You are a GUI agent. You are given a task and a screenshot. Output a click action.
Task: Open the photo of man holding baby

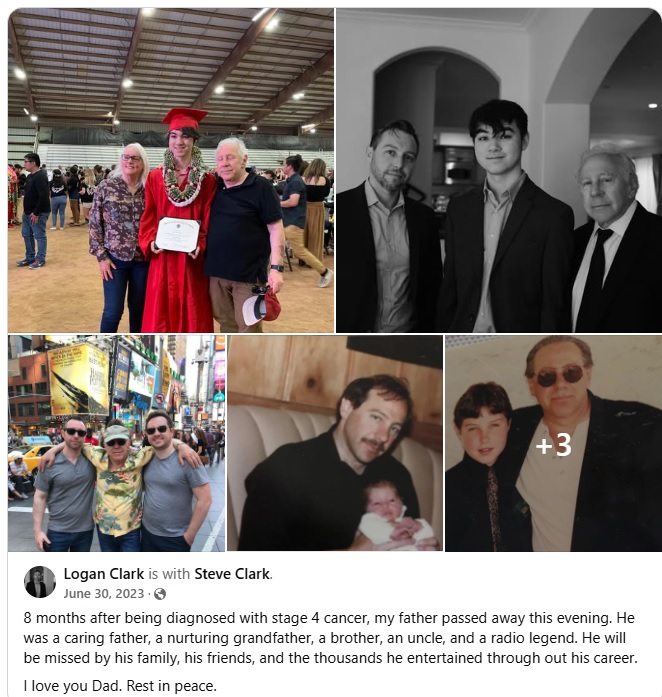pyautogui.click(x=335, y=443)
